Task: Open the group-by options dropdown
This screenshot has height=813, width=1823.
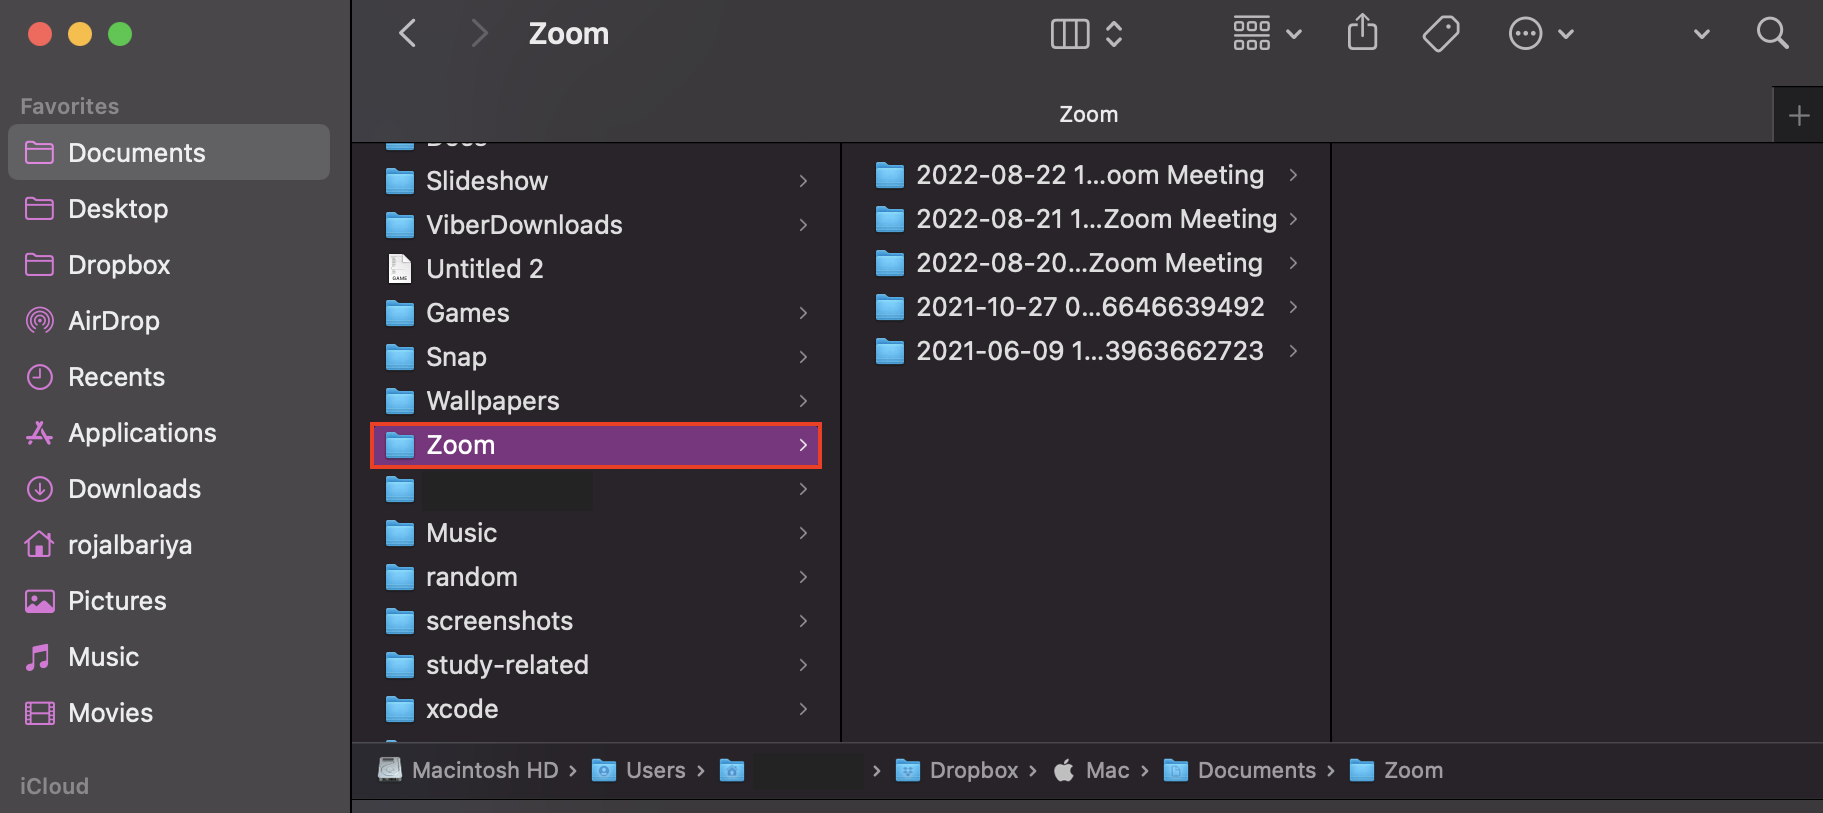Action: [x=1266, y=34]
